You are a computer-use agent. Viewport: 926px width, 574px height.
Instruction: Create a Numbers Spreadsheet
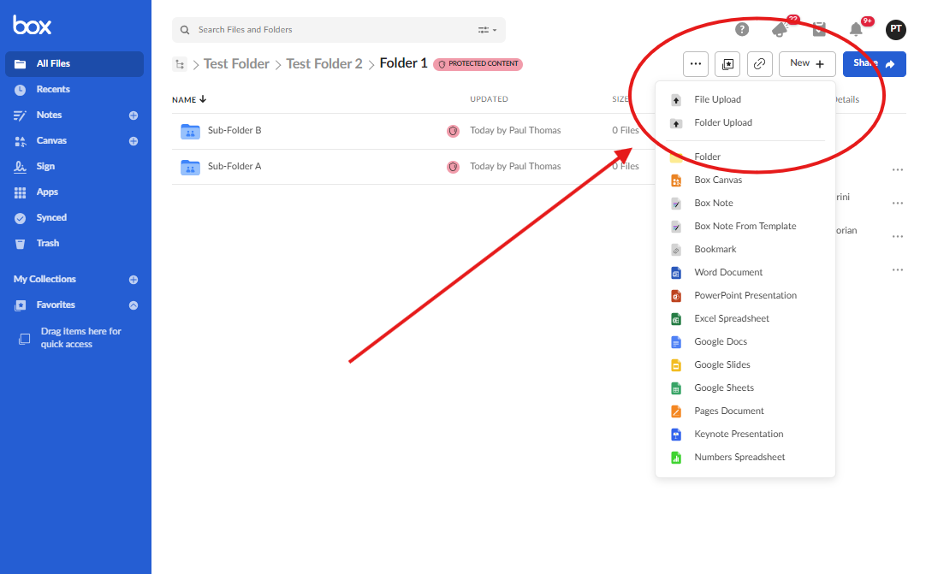745,456
